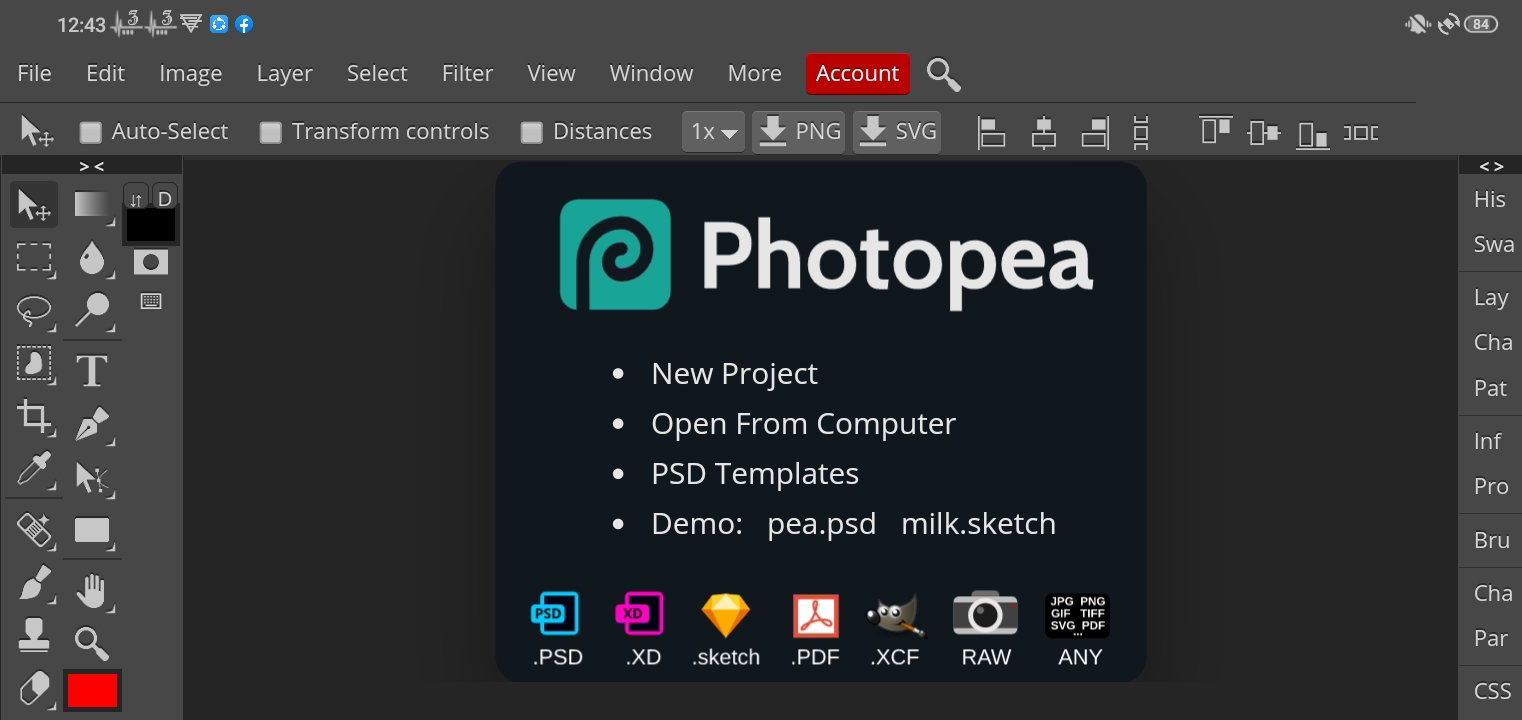Click the red color swatch
The image size is (1522, 720).
[92, 690]
